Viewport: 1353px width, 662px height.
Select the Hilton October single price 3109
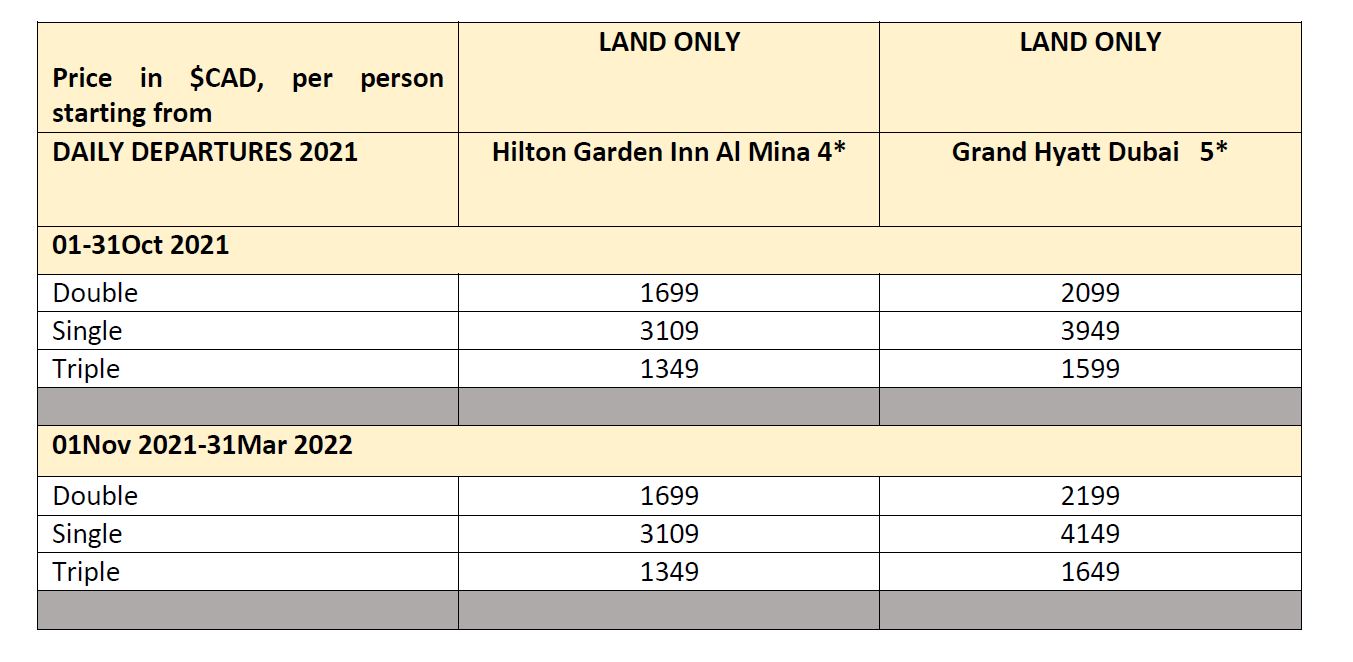[669, 331]
